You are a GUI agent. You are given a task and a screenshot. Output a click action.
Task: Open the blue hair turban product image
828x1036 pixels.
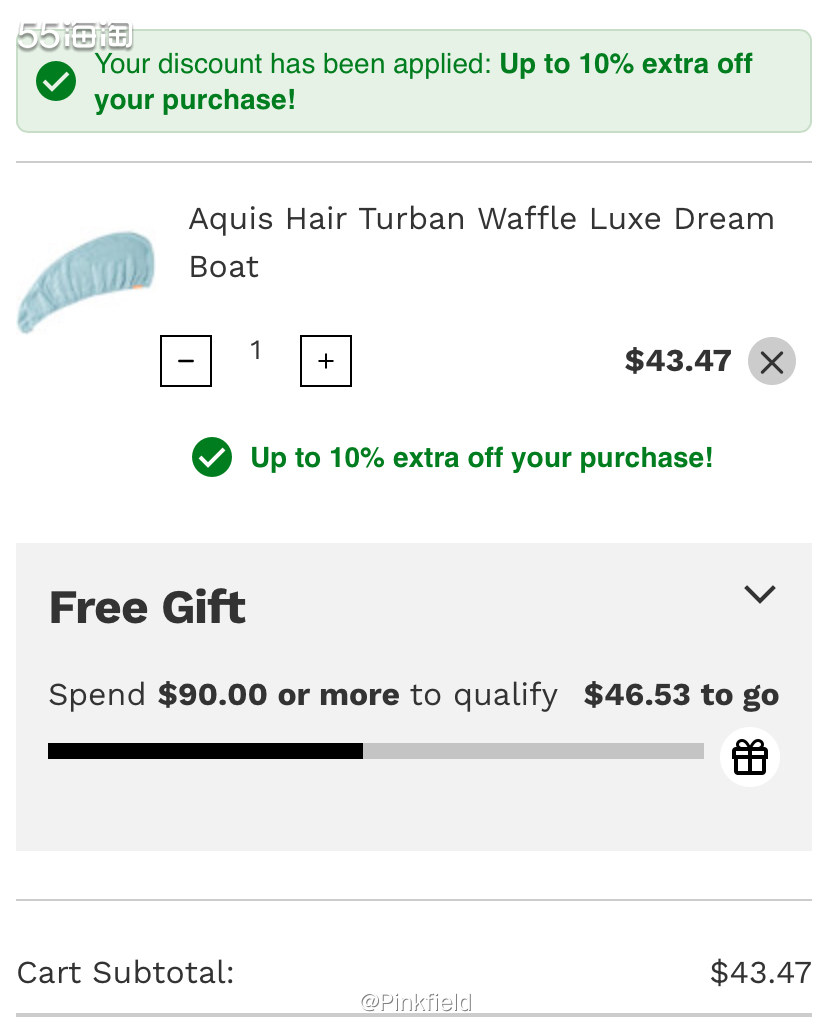pos(87,280)
